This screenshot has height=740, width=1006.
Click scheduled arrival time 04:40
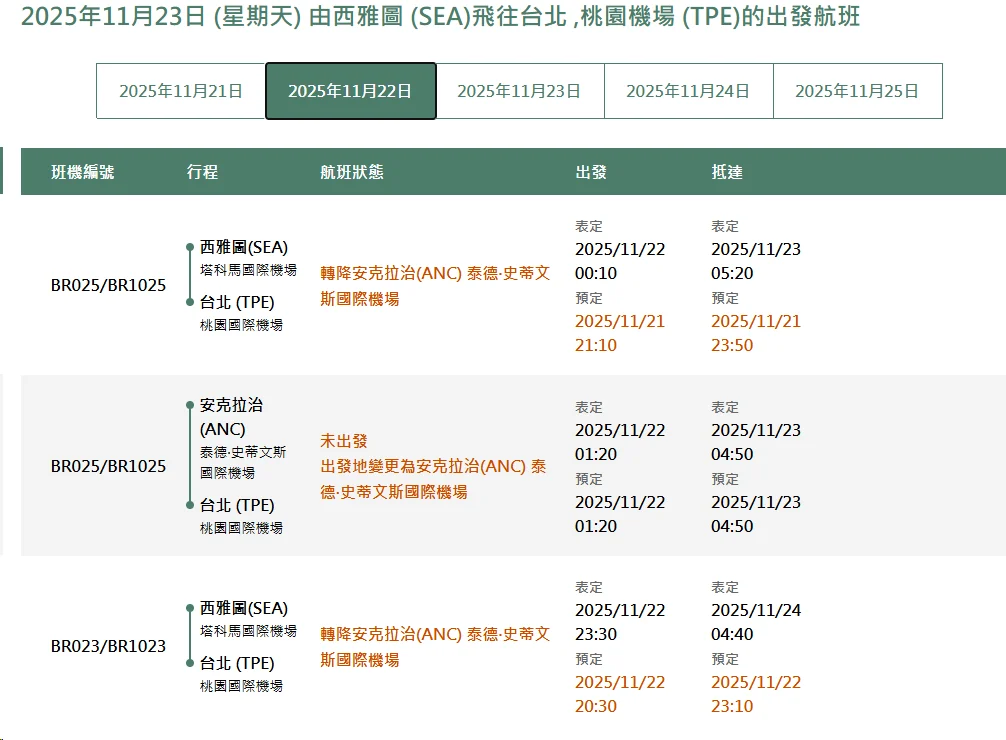point(732,634)
